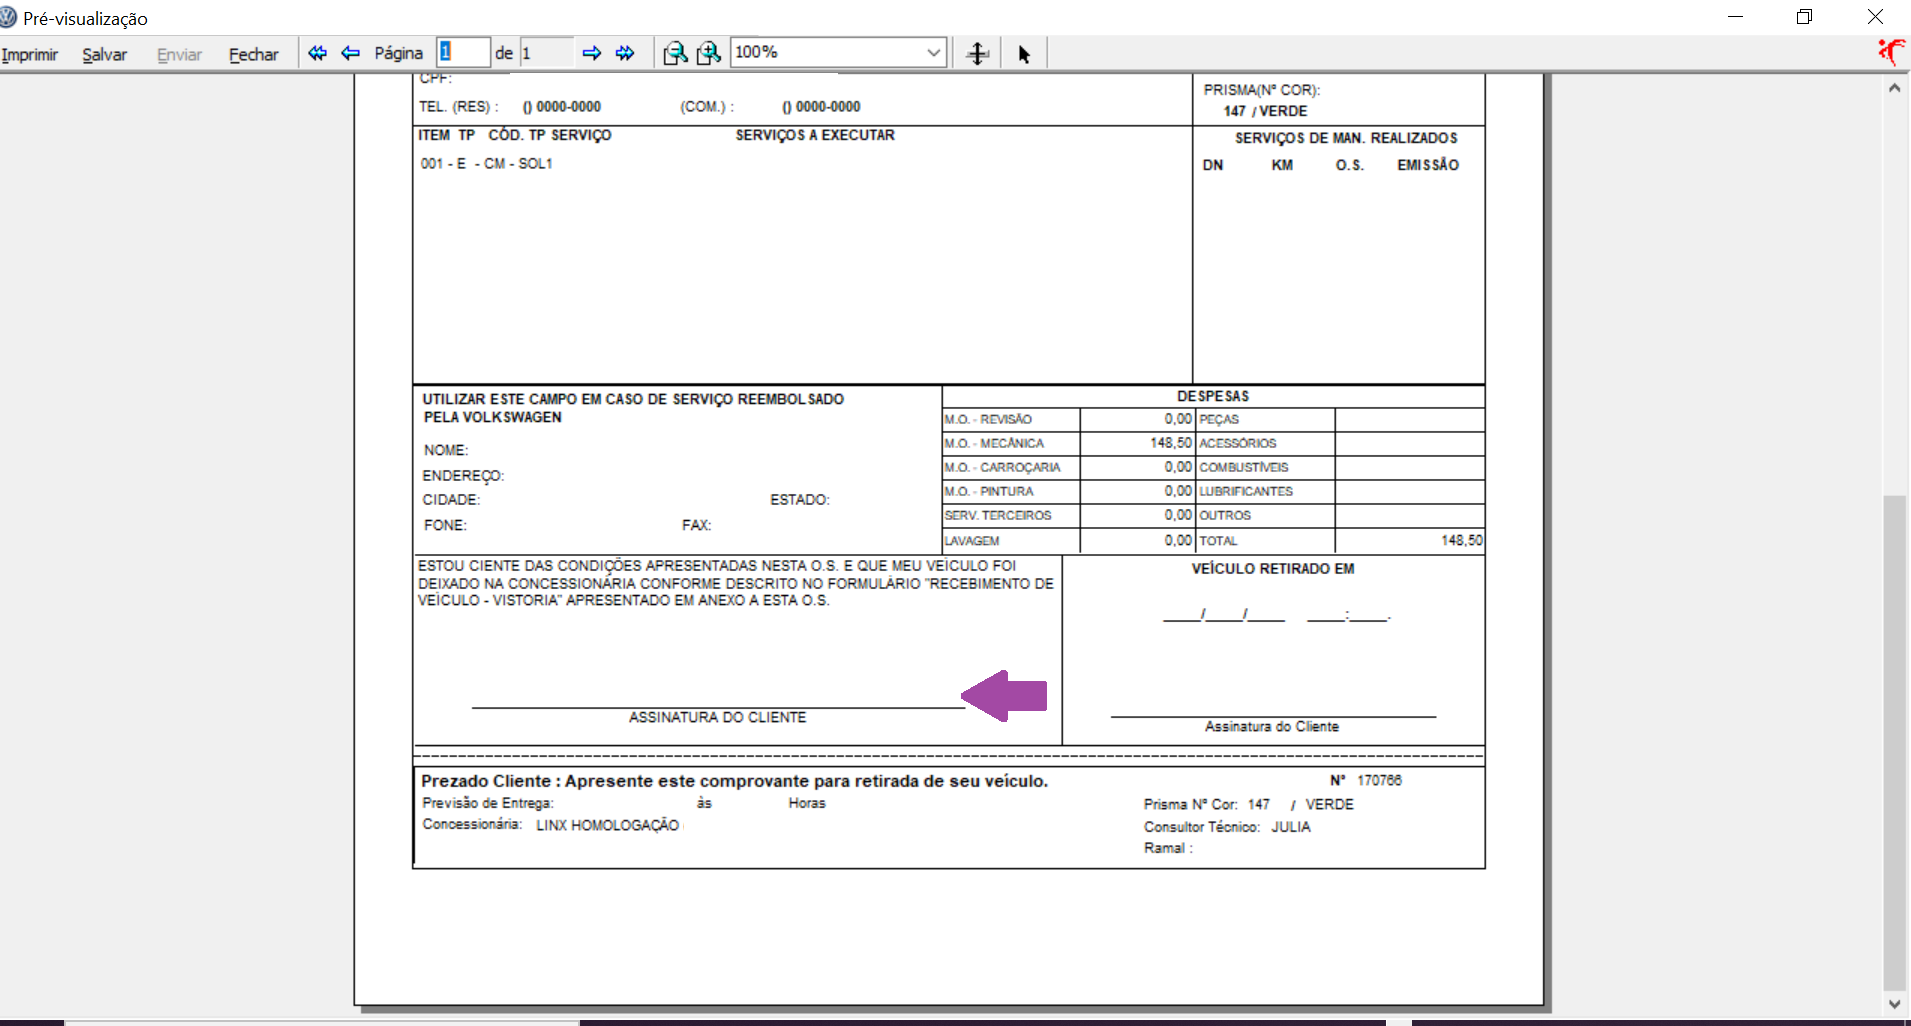Select the pan/move tool icon
The image size is (1911, 1026).
[x=978, y=54]
